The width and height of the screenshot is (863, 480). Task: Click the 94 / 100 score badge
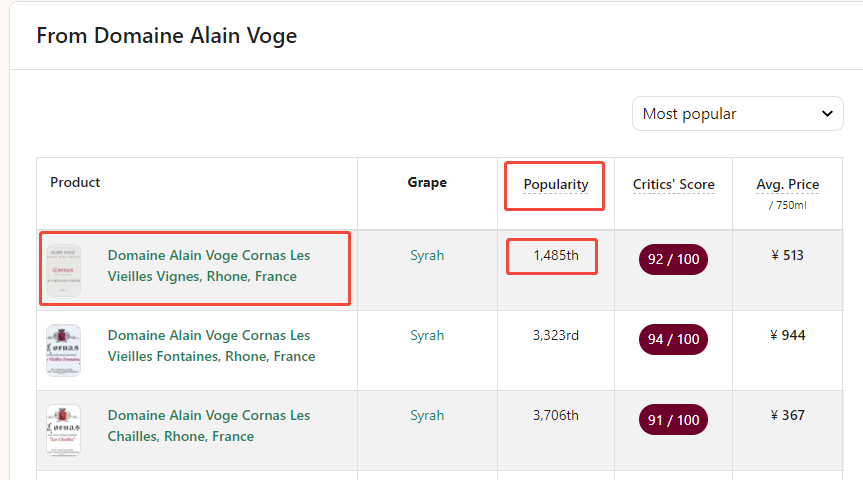(x=673, y=339)
